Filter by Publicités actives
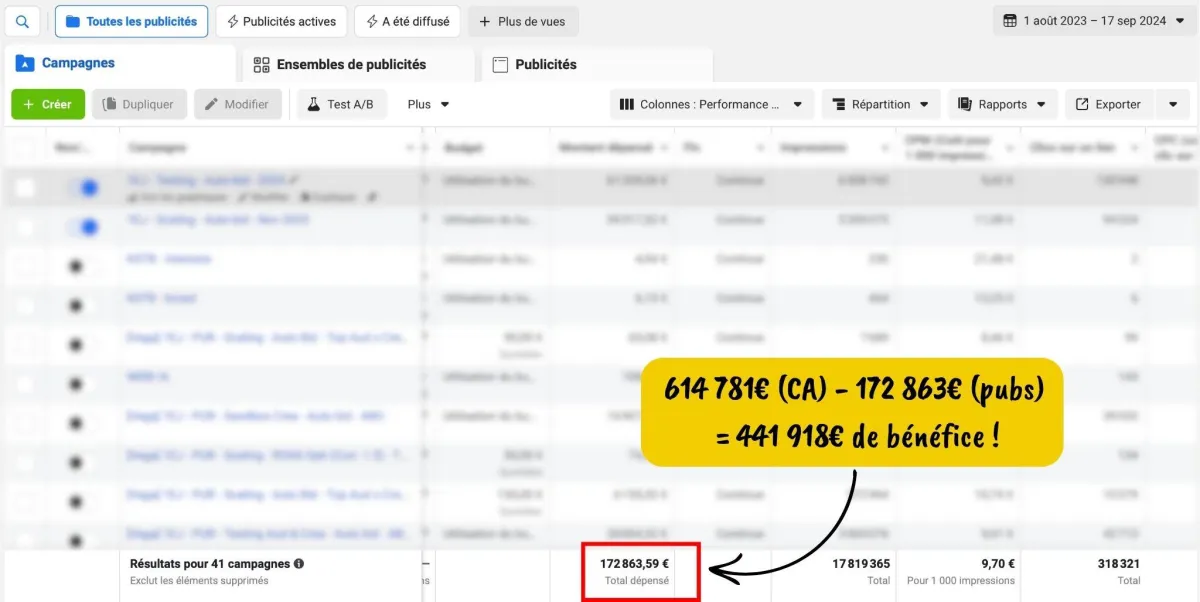Viewport: 1200px width, 602px height. click(x=281, y=21)
